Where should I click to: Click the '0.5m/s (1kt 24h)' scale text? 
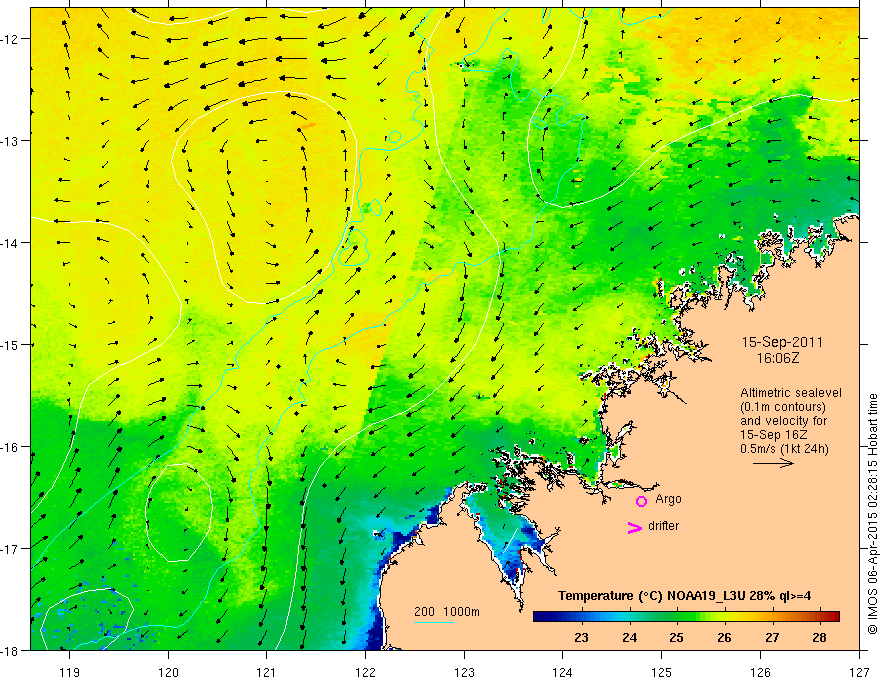pos(784,449)
